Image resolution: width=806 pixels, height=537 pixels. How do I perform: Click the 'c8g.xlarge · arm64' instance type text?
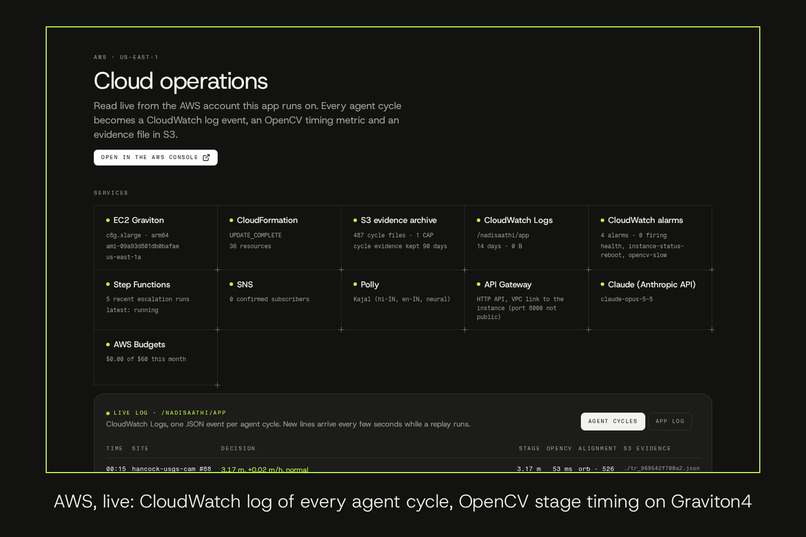tap(137, 235)
